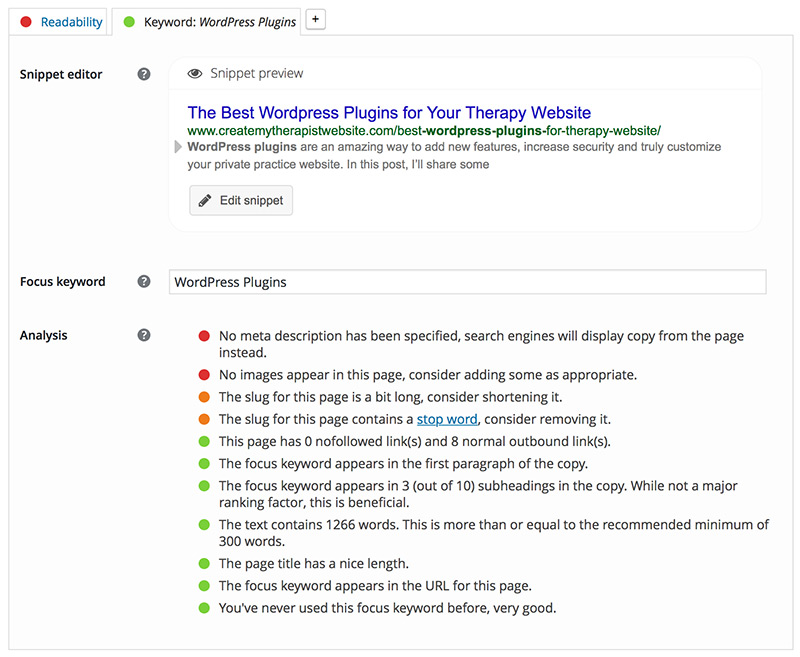800x657 pixels.
Task: Click the green bullet for 1266 words result
Action: [204, 524]
